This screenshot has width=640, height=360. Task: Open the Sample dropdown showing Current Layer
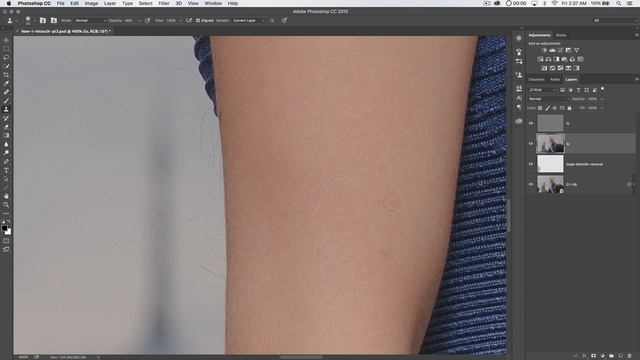249,20
